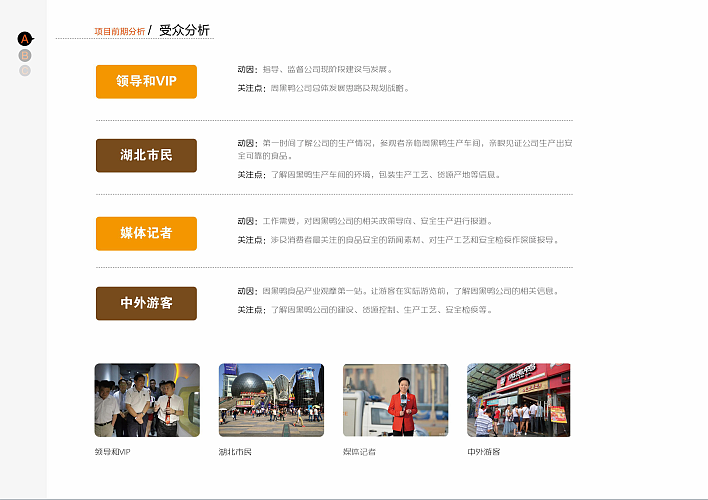Select the section C circle marker
This screenshot has height=500, width=708.
pyautogui.click(x=25, y=70)
